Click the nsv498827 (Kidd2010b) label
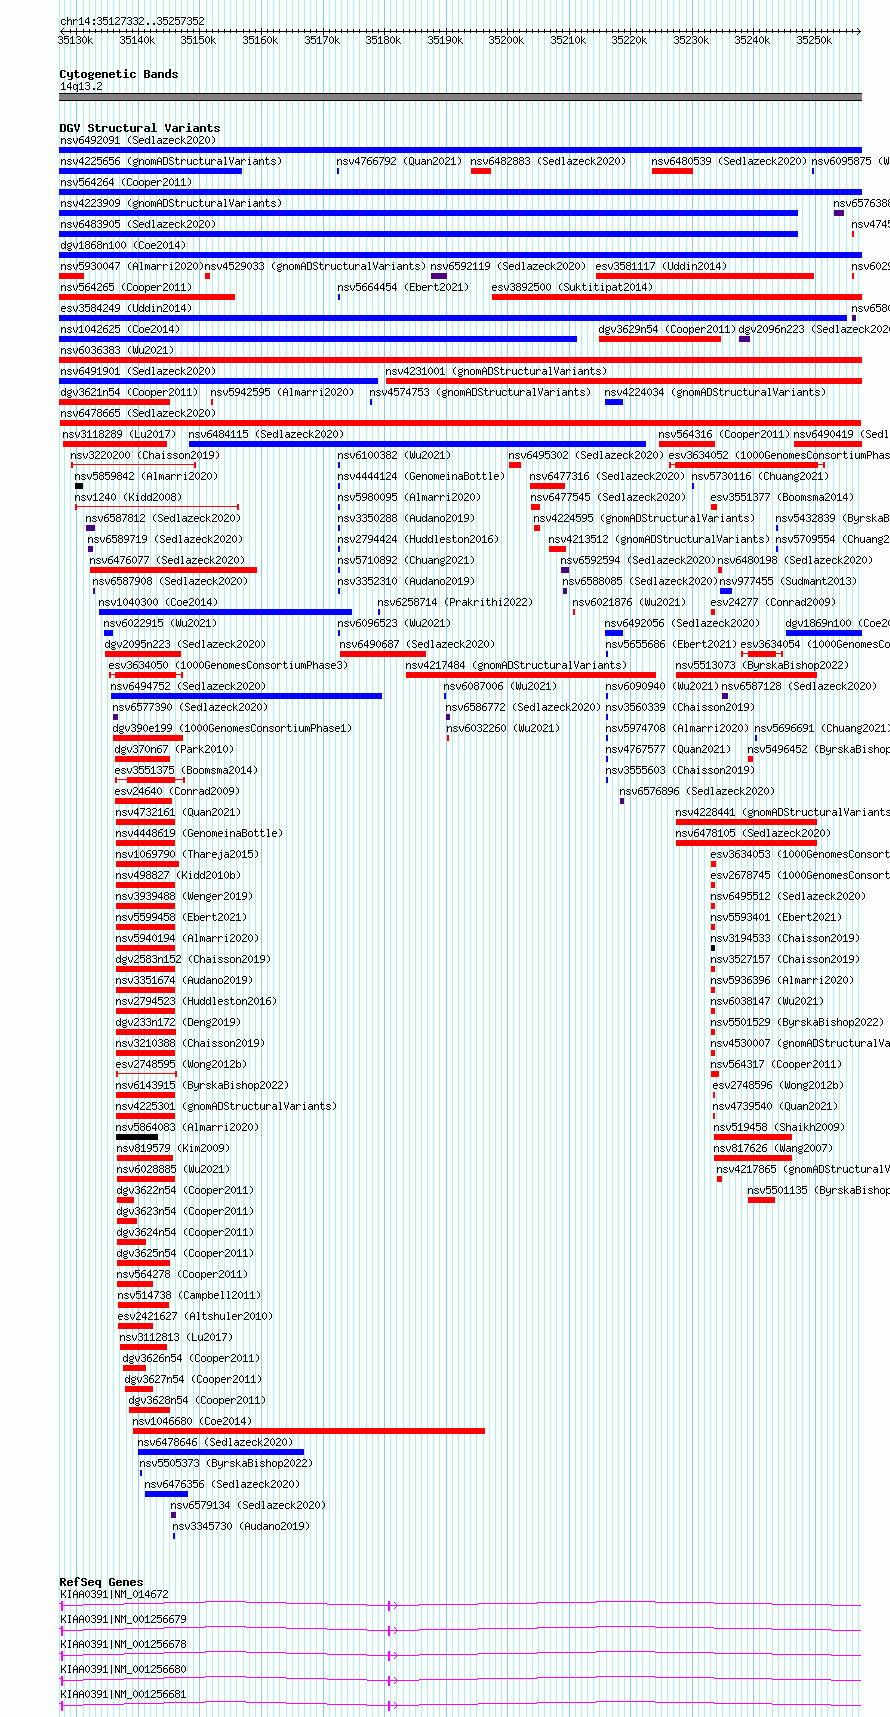 (x=178, y=875)
